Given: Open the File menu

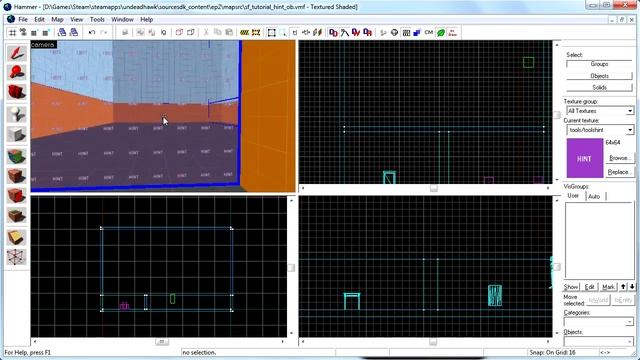Looking at the screenshot, I should (23, 19).
